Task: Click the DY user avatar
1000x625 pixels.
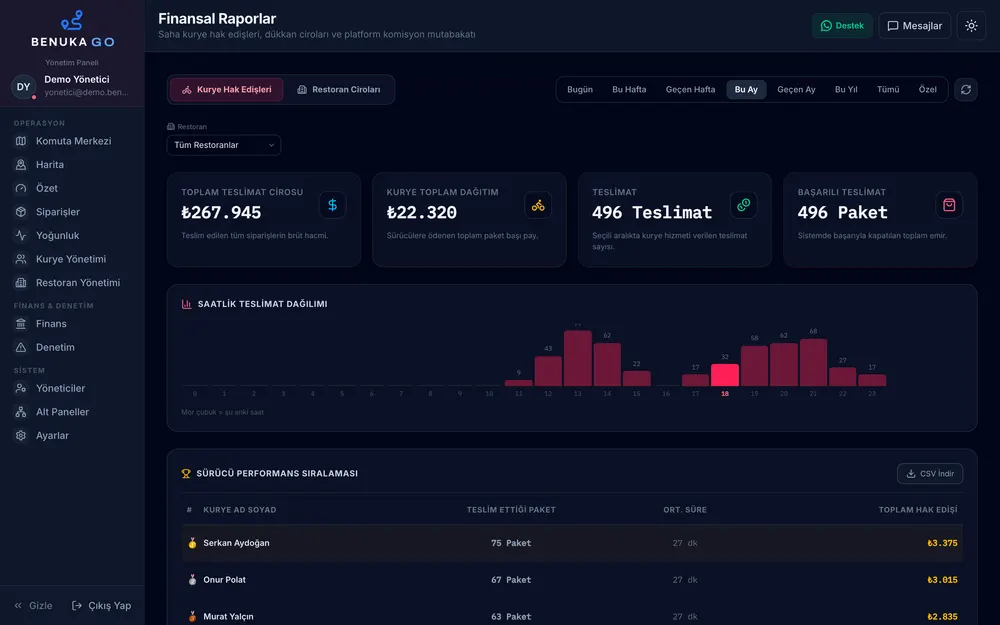Action: [x=24, y=87]
